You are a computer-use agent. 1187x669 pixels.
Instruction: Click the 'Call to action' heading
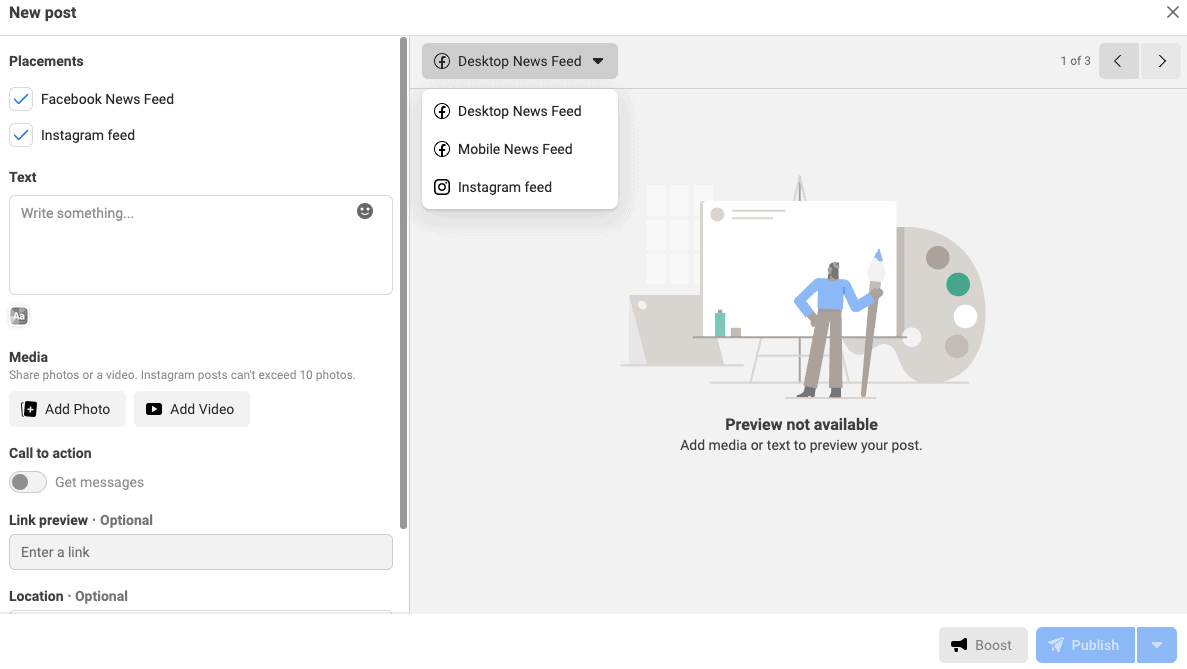(x=50, y=453)
